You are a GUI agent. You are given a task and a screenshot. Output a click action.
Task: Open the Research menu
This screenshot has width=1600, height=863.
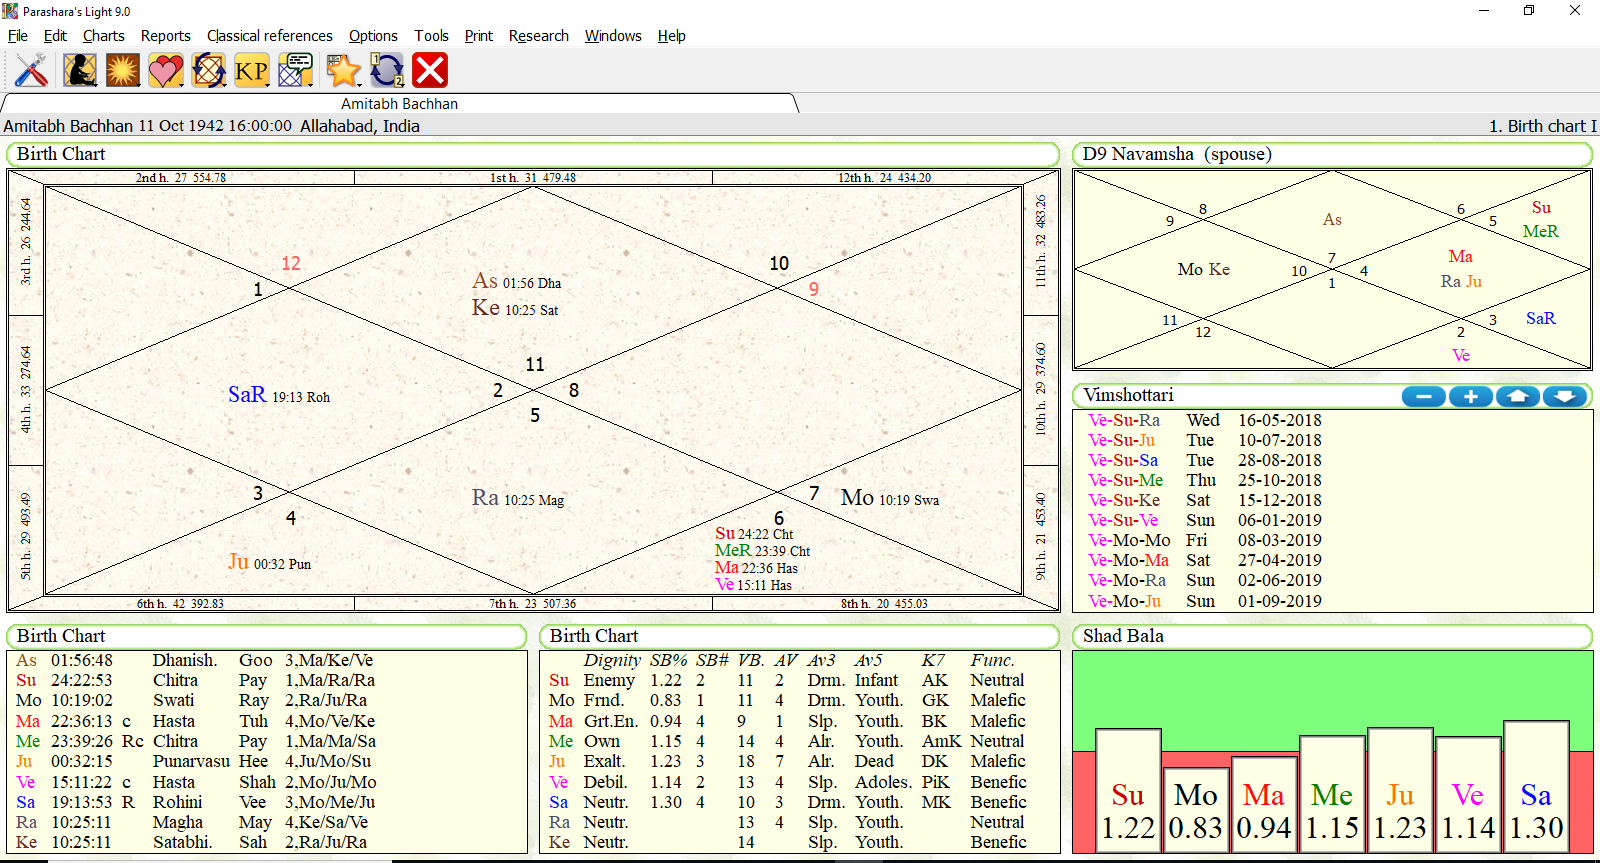(538, 36)
